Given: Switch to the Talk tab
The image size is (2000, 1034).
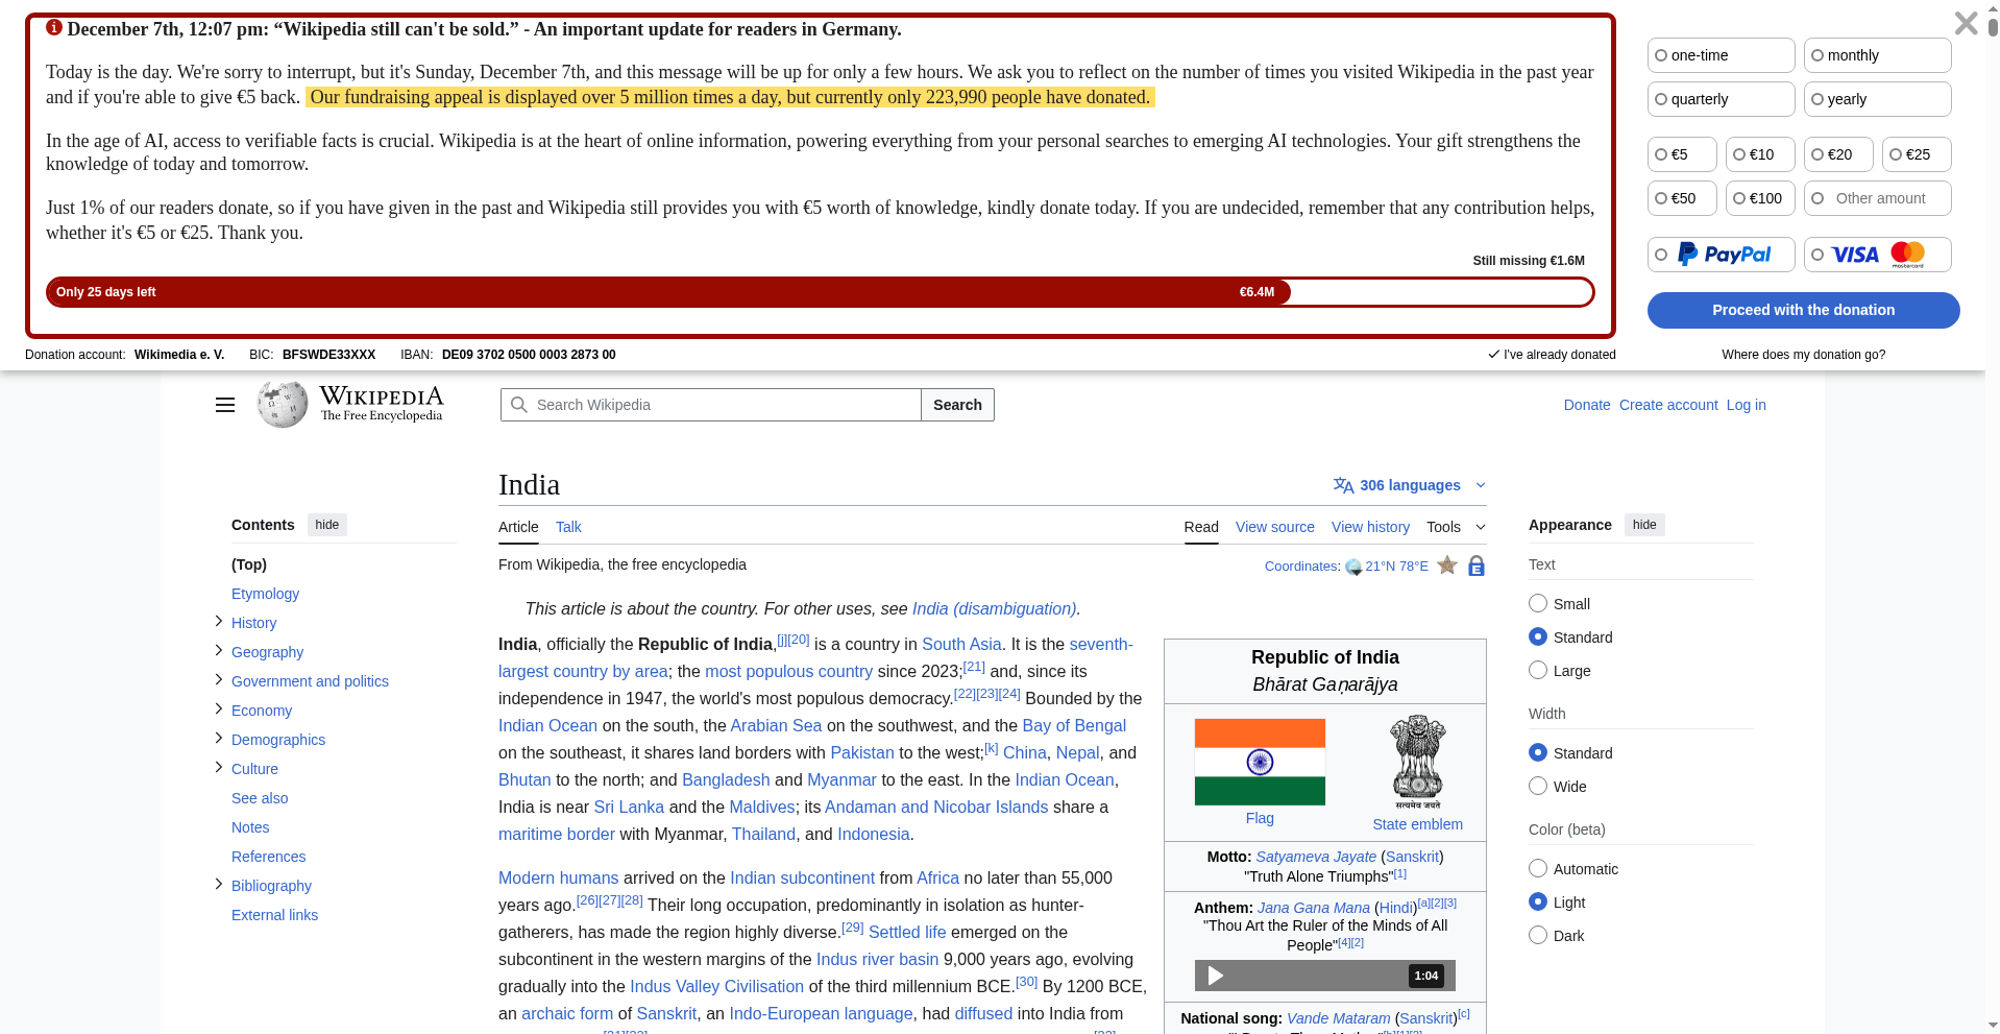Looking at the screenshot, I should 568,527.
